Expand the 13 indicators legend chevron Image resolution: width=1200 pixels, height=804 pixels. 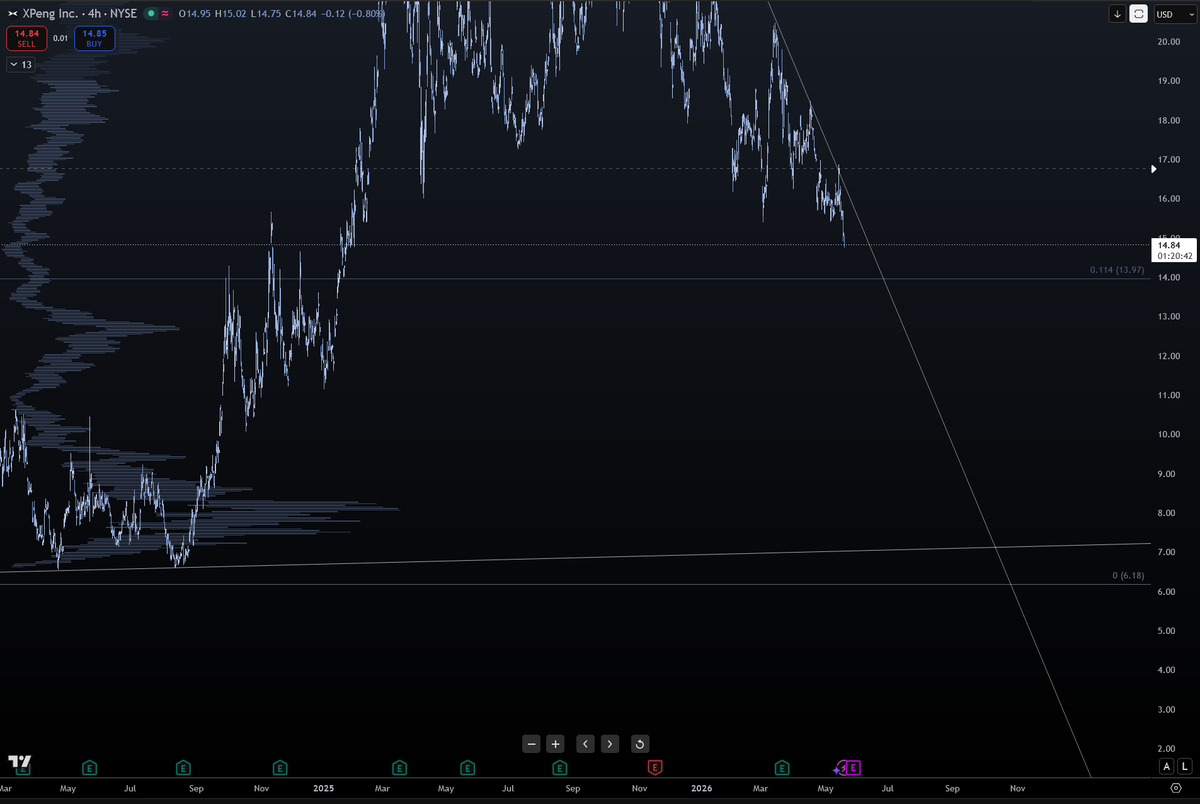point(20,64)
